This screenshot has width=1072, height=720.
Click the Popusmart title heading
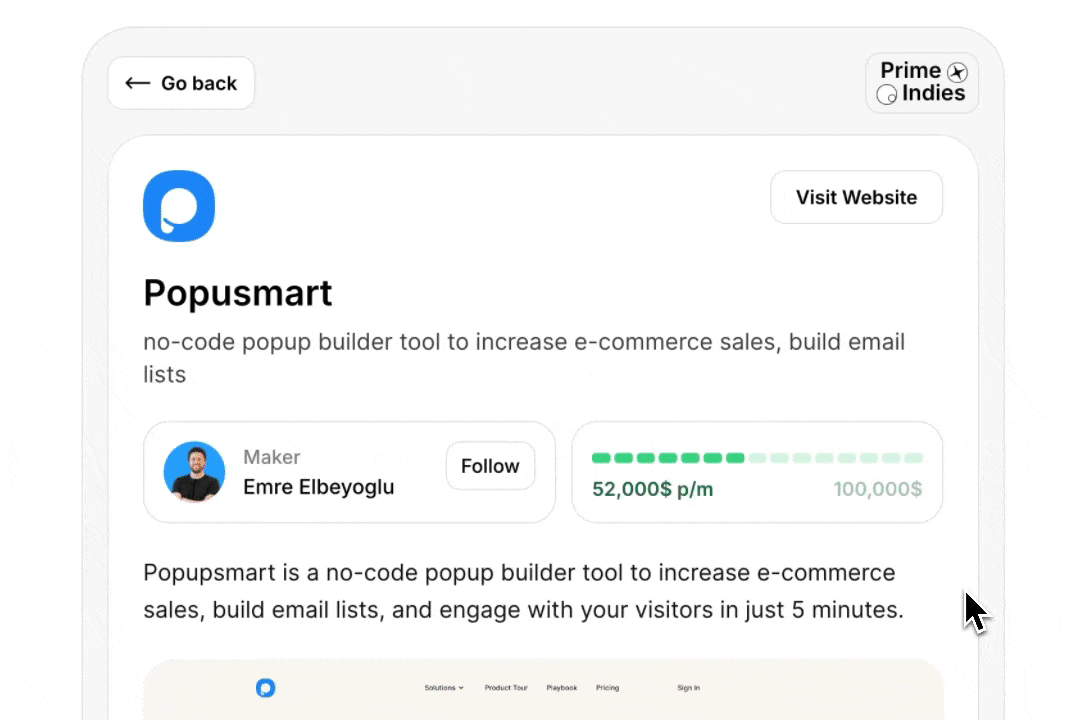(237, 293)
